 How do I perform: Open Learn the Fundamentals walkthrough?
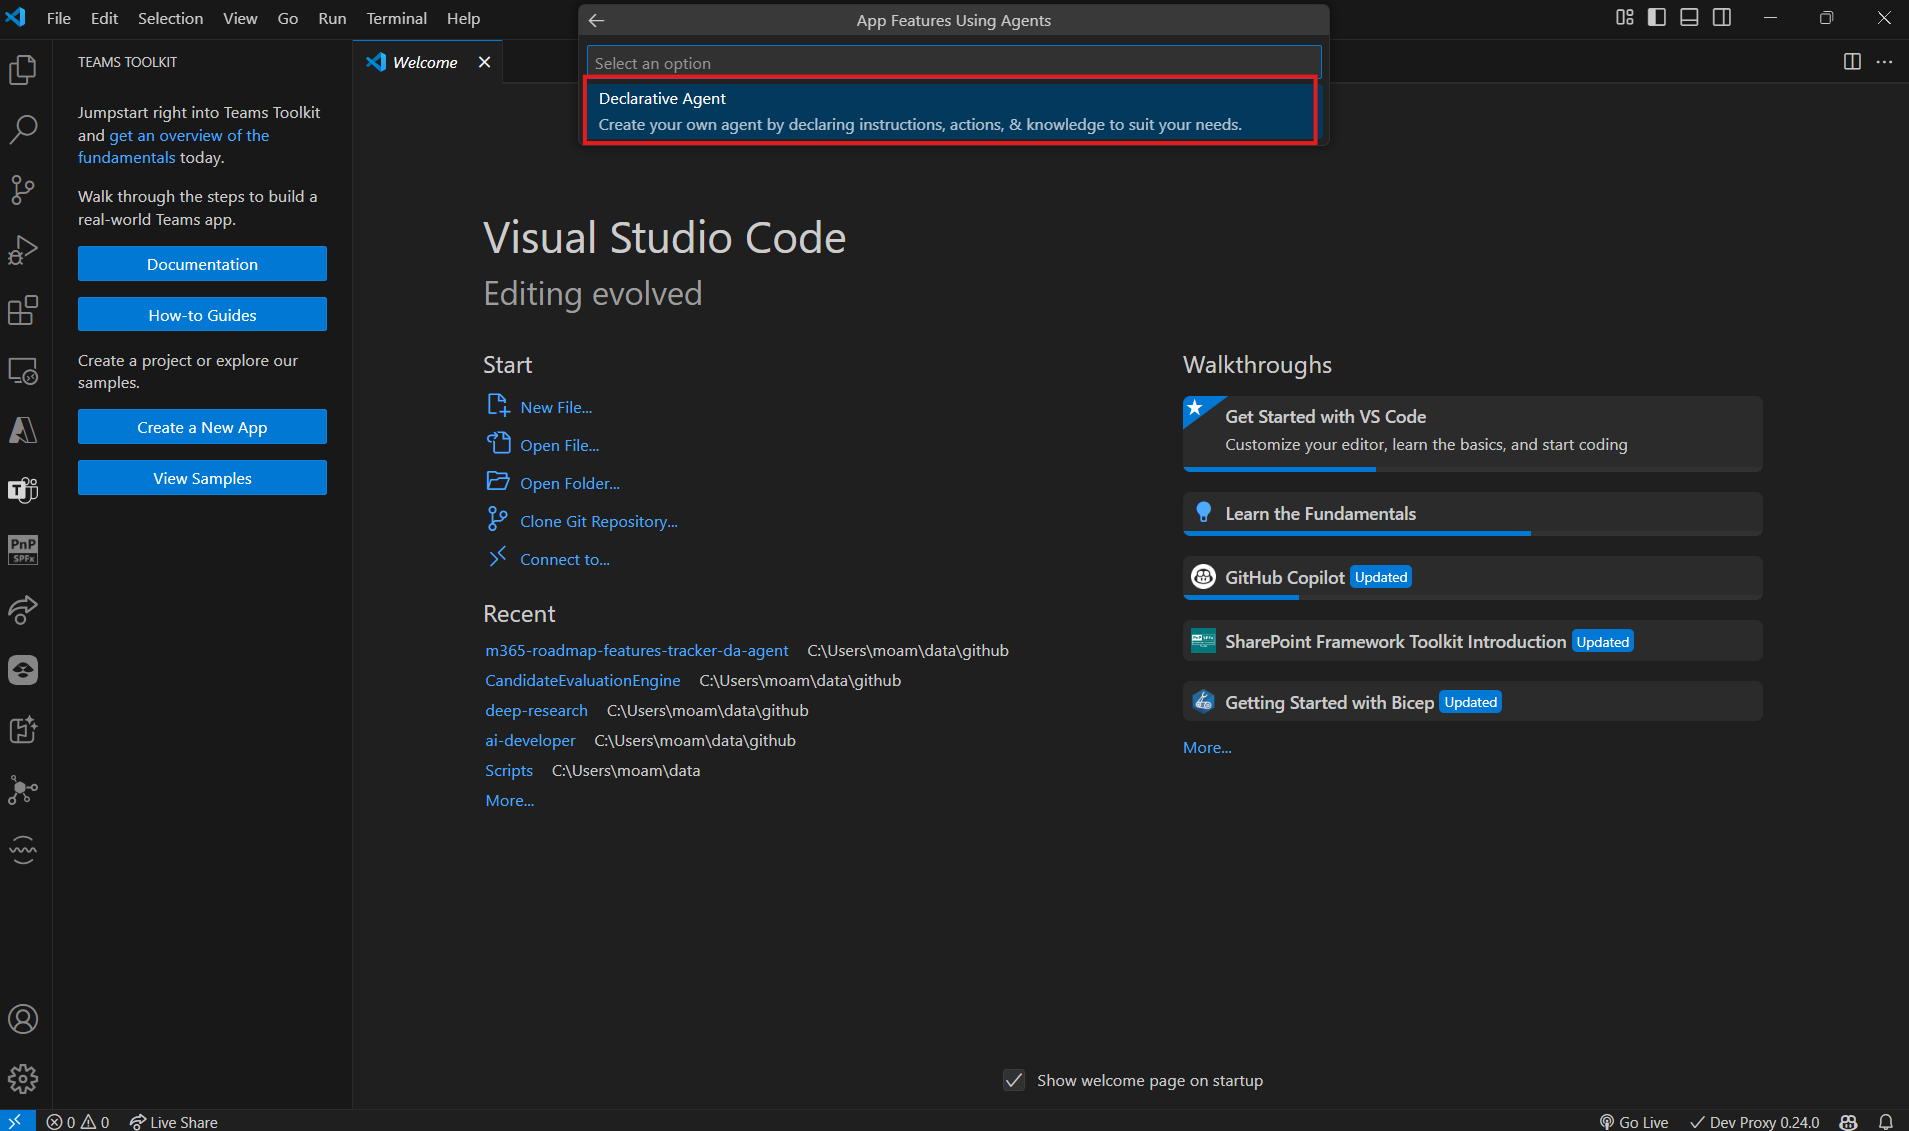point(1472,513)
